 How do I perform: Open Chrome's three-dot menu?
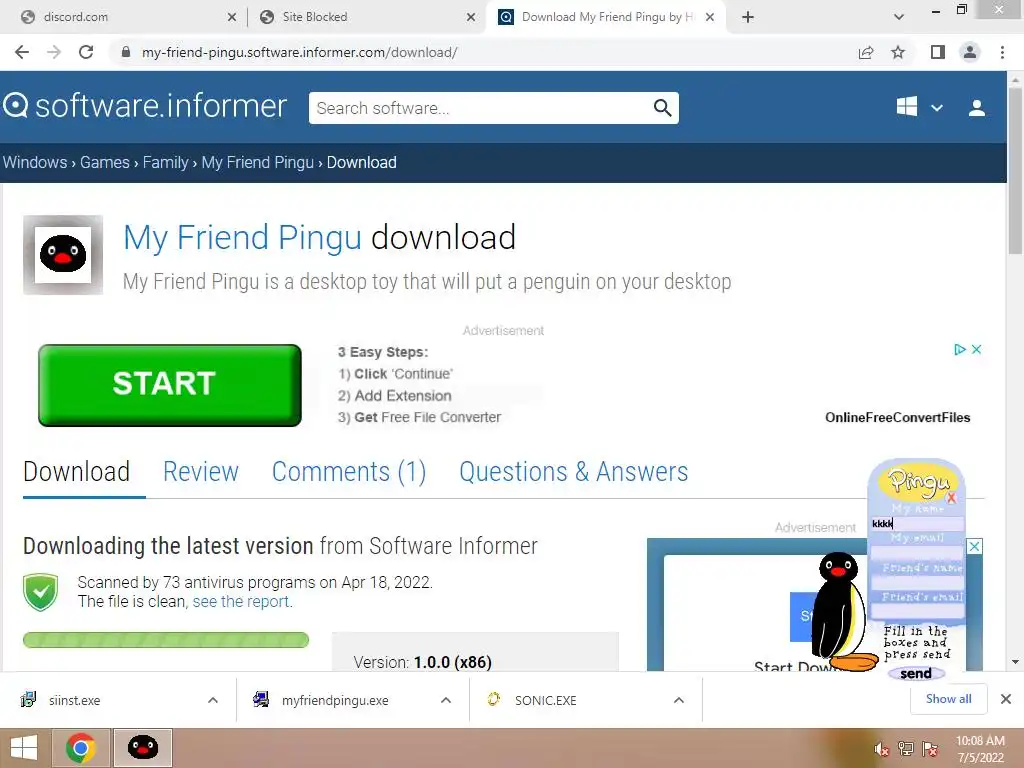click(x=1002, y=52)
